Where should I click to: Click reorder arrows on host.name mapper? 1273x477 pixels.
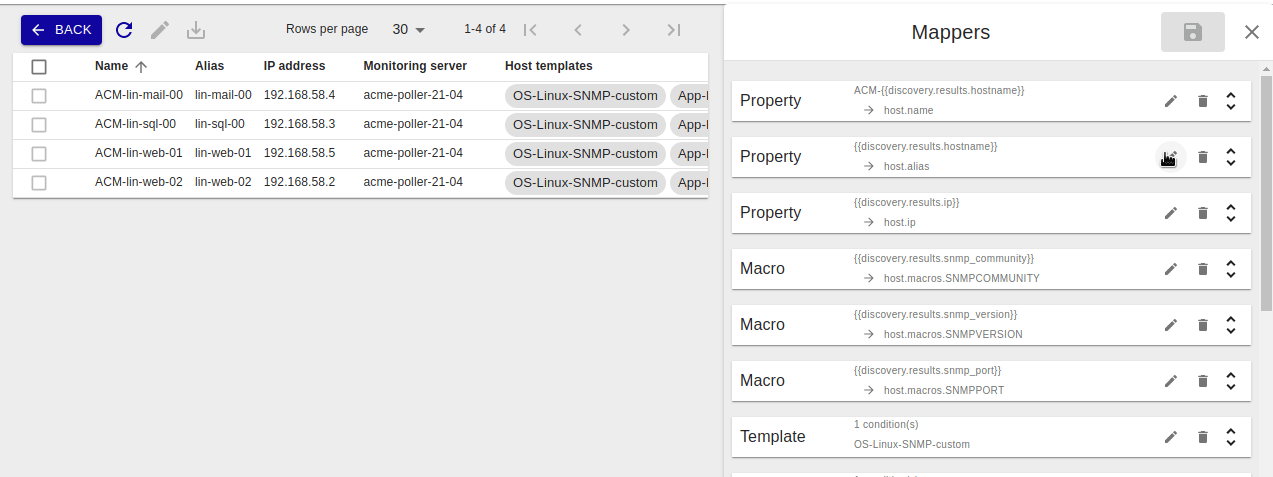(x=1231, y=101)
